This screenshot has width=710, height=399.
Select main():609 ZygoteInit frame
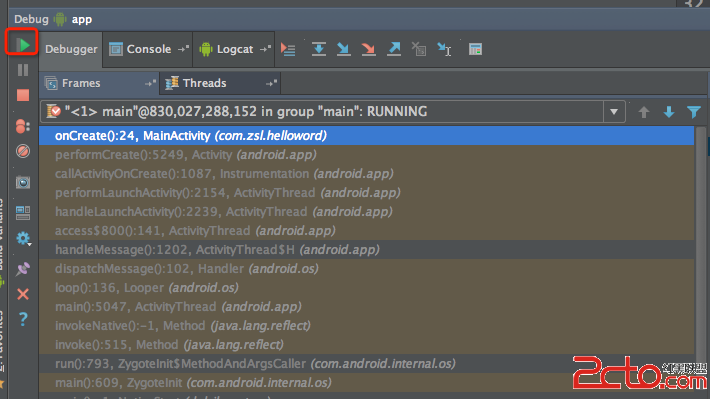[366, 383]
